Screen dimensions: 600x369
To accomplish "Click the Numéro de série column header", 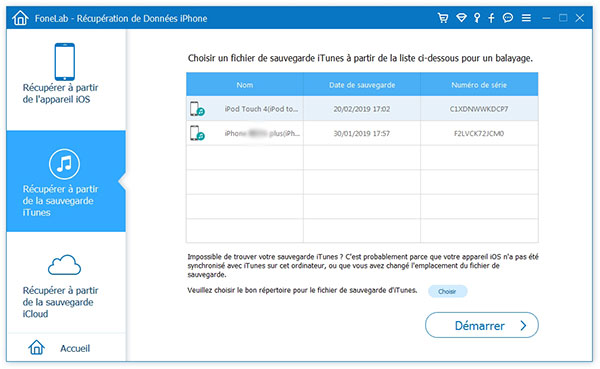I will tap(479, 85).
